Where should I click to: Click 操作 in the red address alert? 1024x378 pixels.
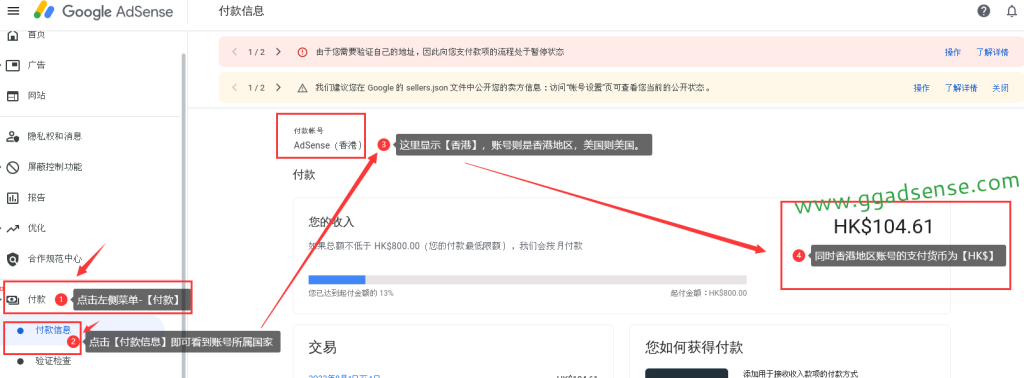[x=953, y=52]
